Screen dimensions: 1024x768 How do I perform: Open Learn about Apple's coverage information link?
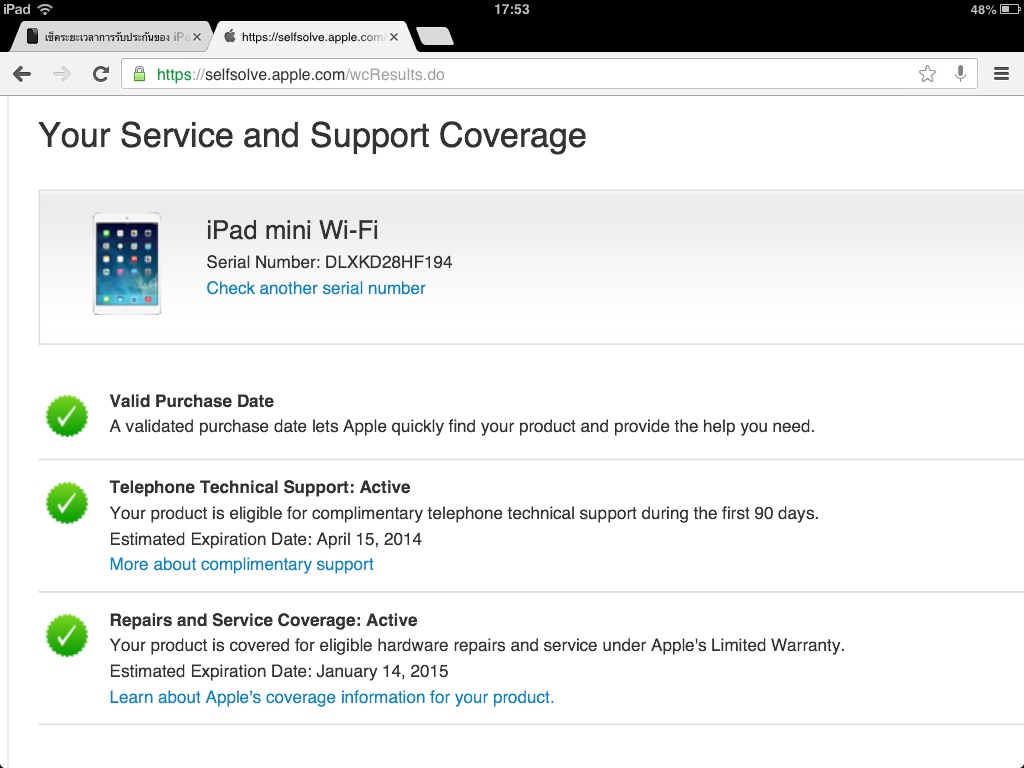tap(332, 697)
